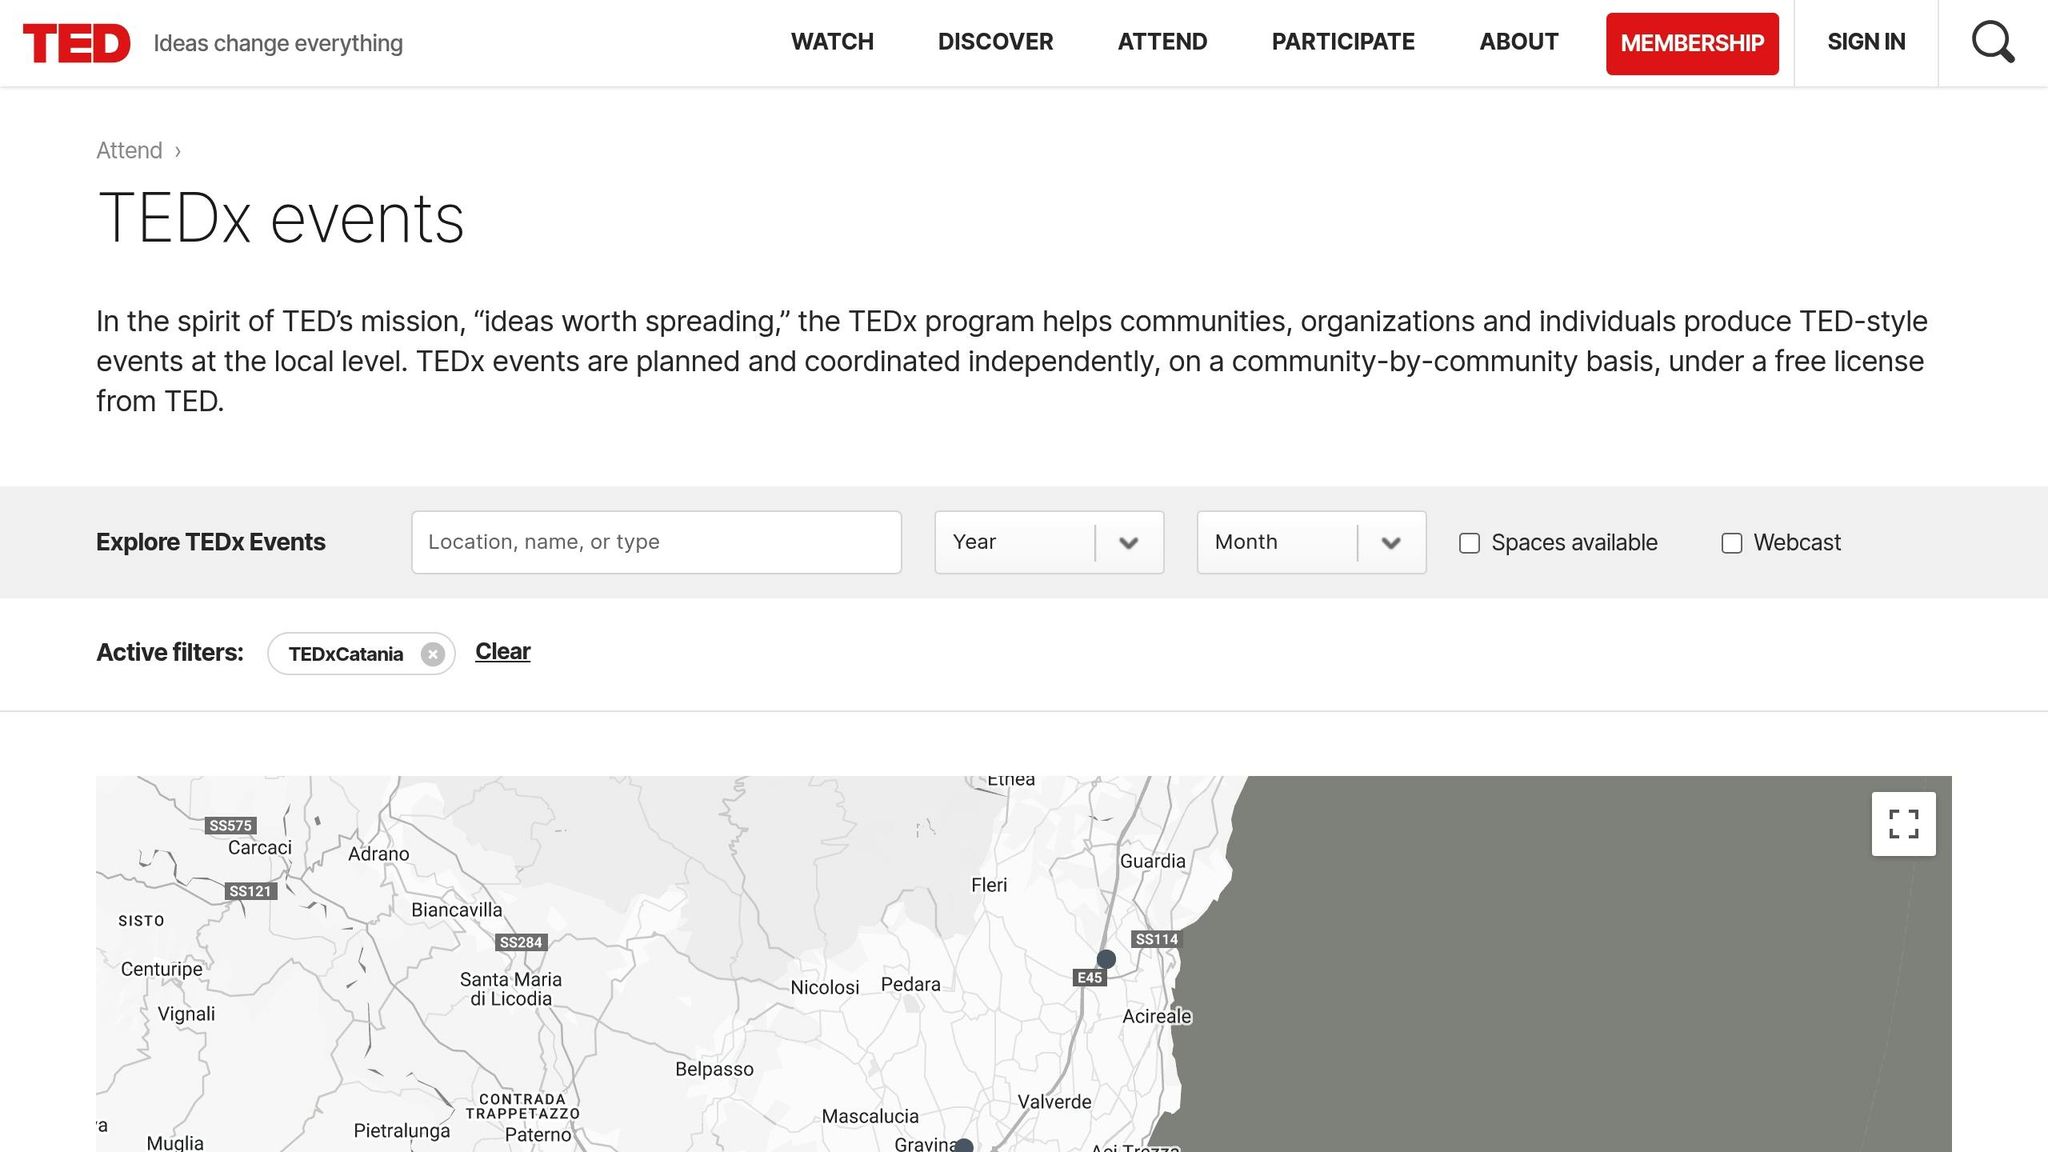Viewport: 2048px width, 1152px height.
Task: Focus the location search field
Action: coord(656,542)
